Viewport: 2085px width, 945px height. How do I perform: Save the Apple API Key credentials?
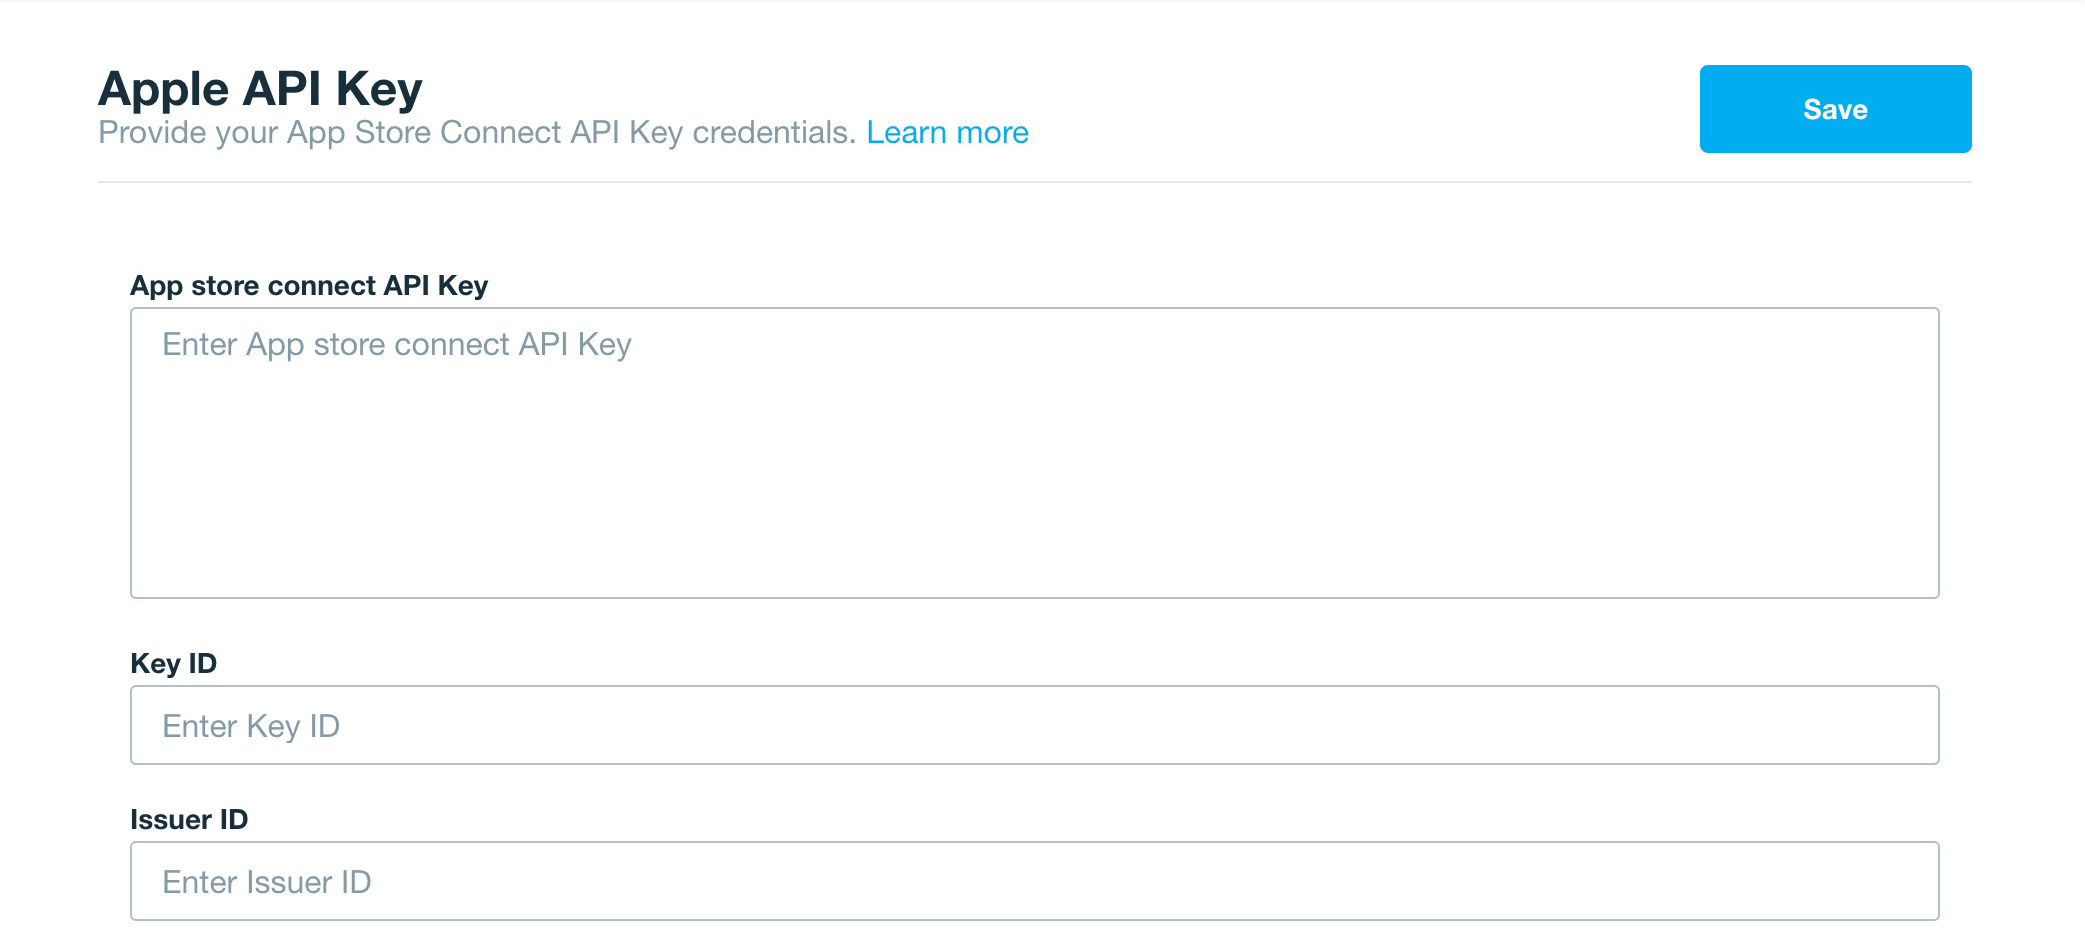point(1835,109)
